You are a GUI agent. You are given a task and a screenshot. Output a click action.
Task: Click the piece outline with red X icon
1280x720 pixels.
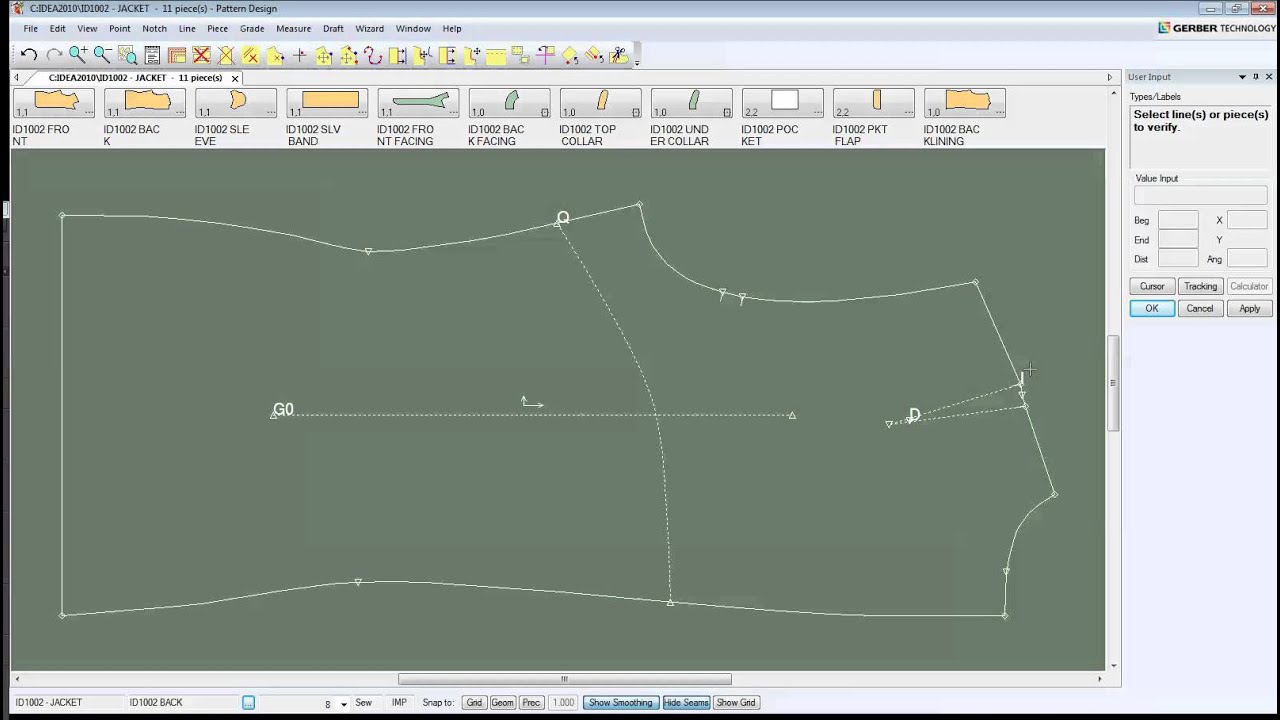pyautogui.click(x=226, y=55)
